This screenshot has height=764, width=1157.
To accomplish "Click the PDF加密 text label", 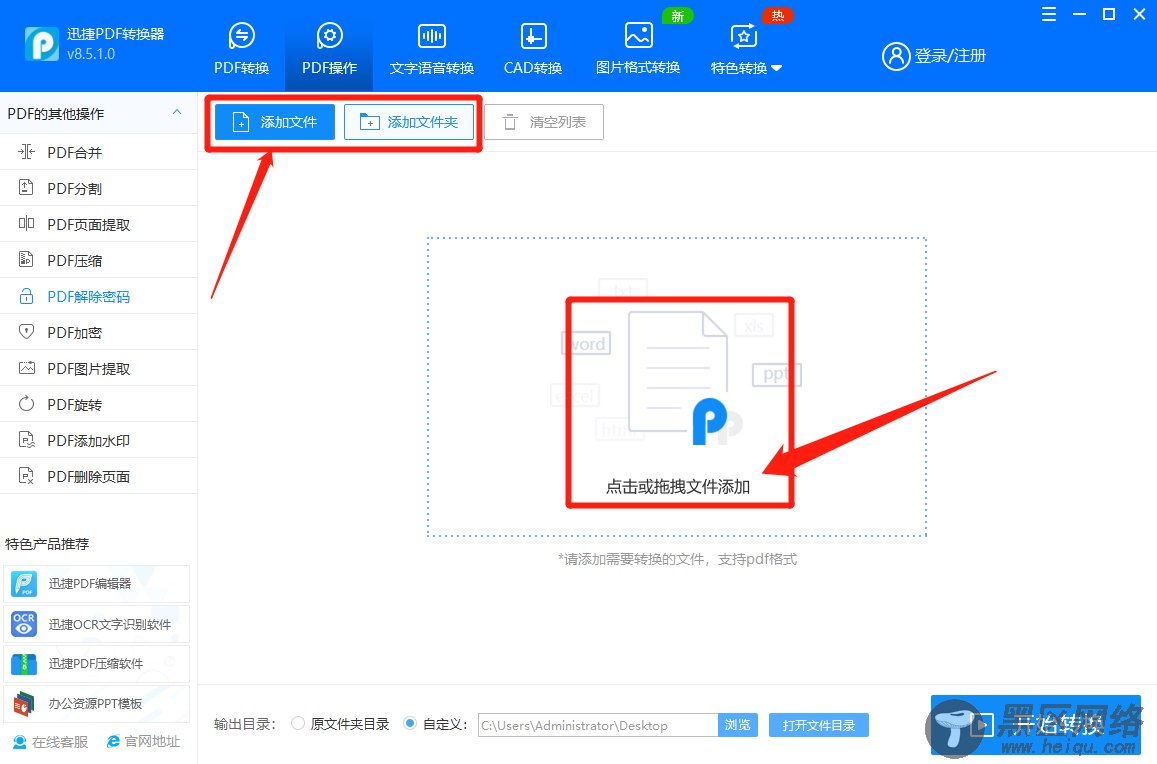I will (75, 333).
